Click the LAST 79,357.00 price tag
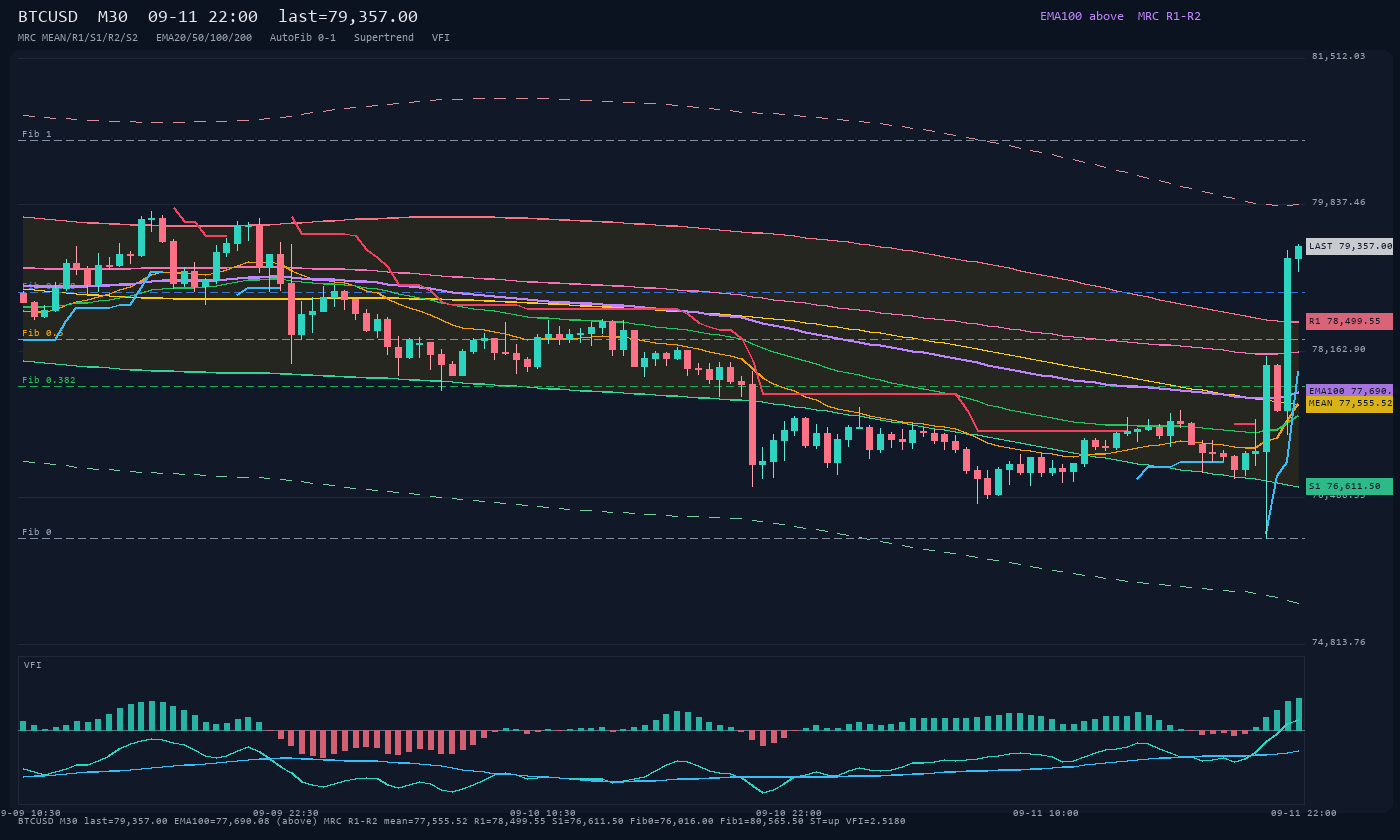1400x840 pixels. click(x=1350, y=246)
